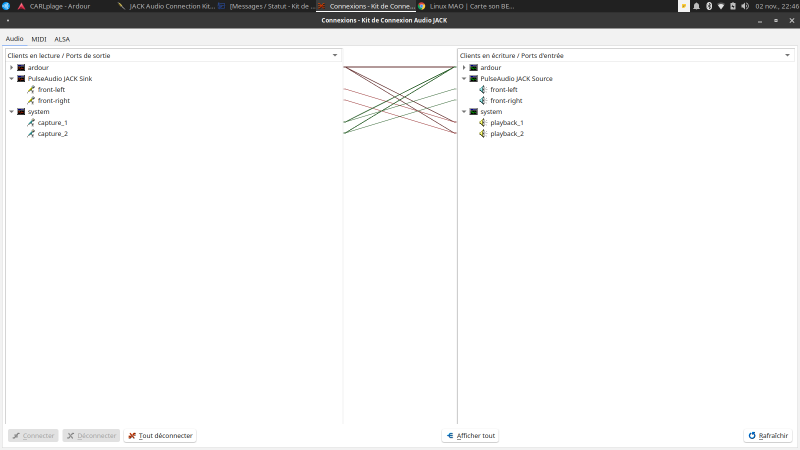
Task: Select capture_1 port icon
Action: tap(31, 122)
